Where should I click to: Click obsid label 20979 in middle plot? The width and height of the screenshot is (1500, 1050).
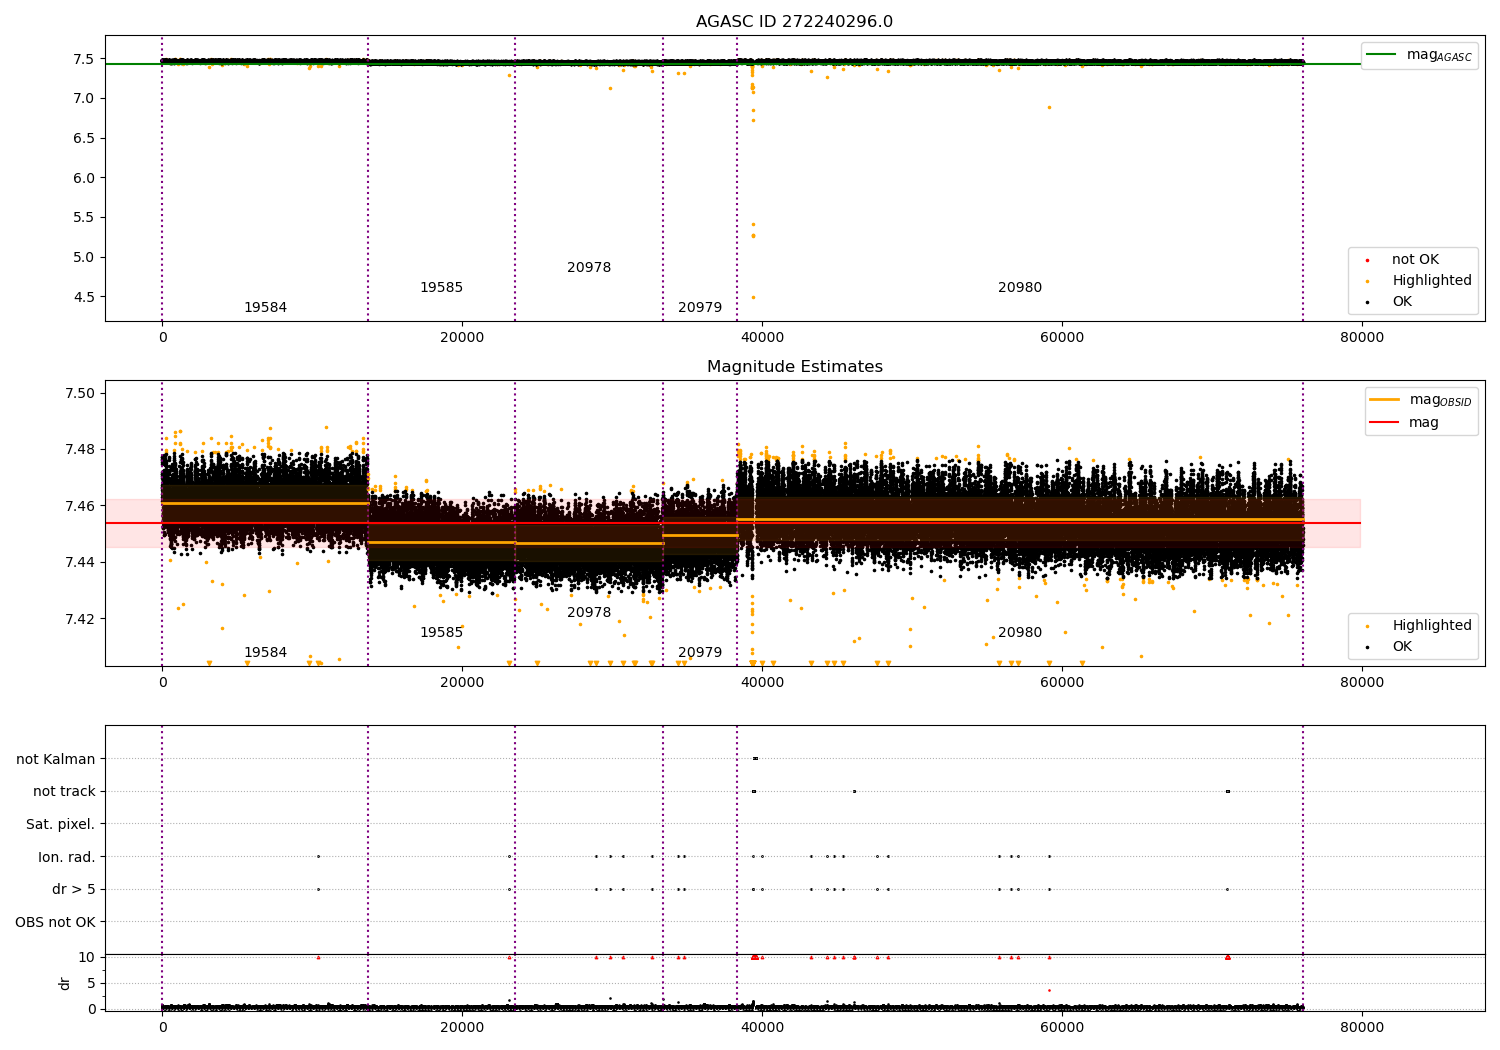pos(700,652)
